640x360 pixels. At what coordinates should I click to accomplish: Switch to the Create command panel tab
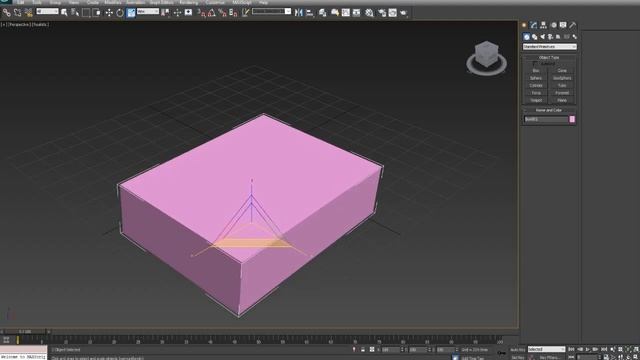pos(524,25)
